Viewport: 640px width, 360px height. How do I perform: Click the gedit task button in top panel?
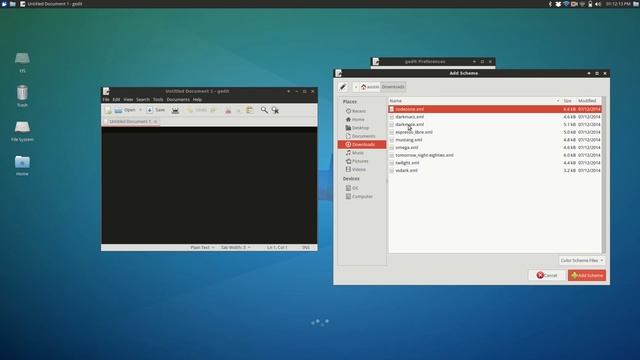(51, 4)
